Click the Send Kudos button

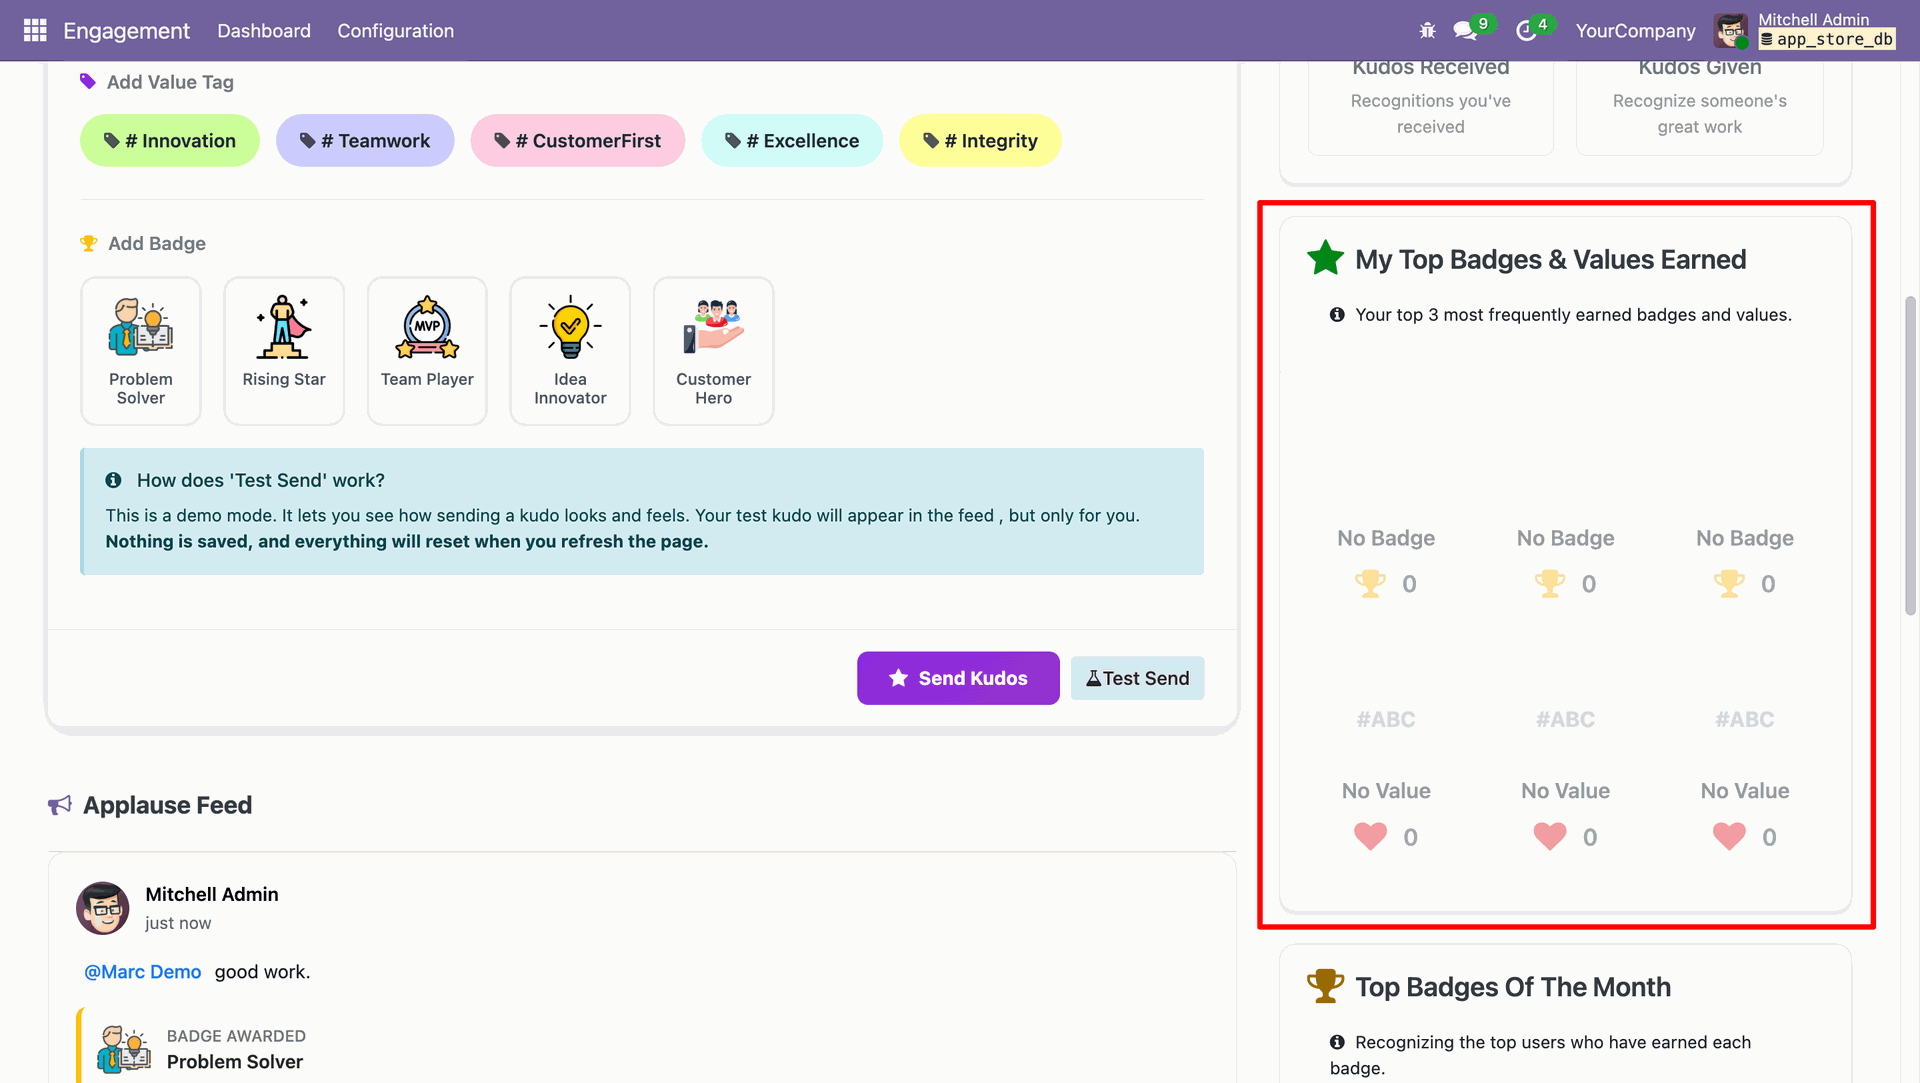[x=958, y=678]
